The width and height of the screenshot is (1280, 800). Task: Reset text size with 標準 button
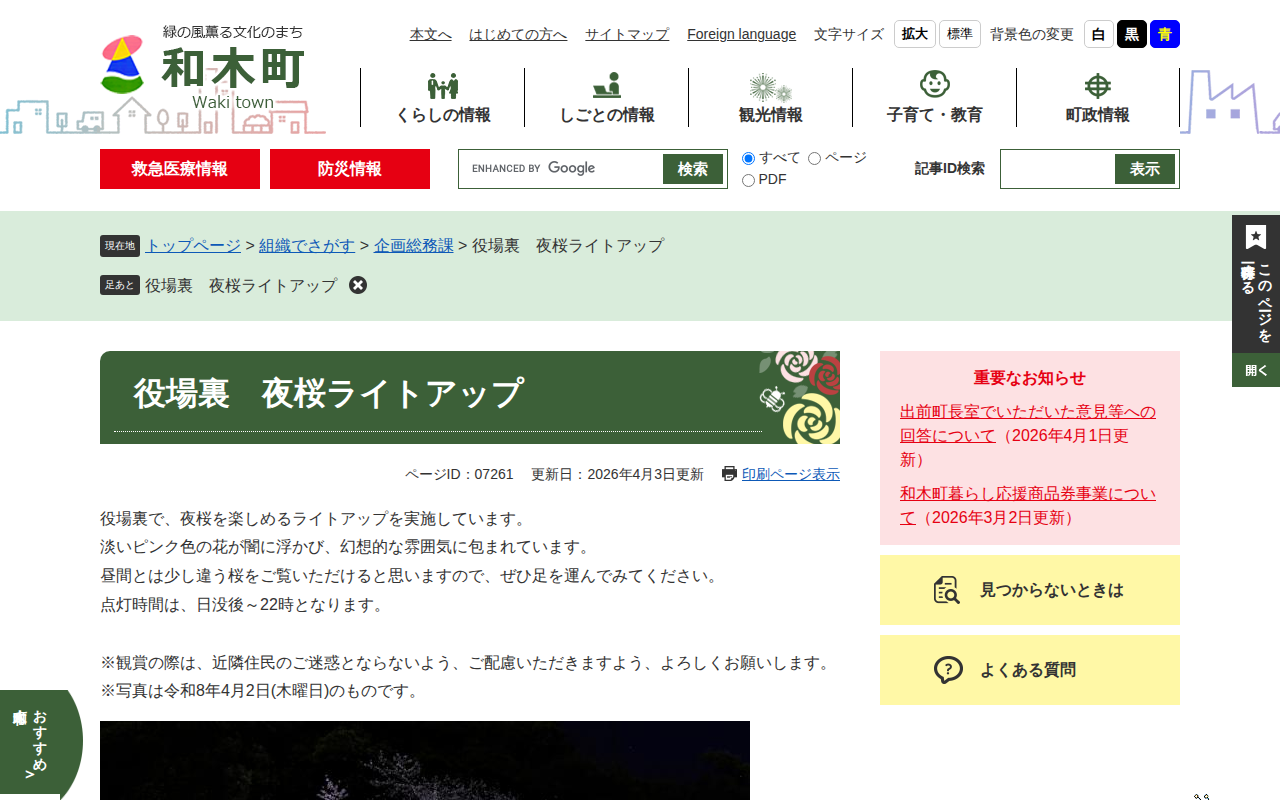coord(960,34)
